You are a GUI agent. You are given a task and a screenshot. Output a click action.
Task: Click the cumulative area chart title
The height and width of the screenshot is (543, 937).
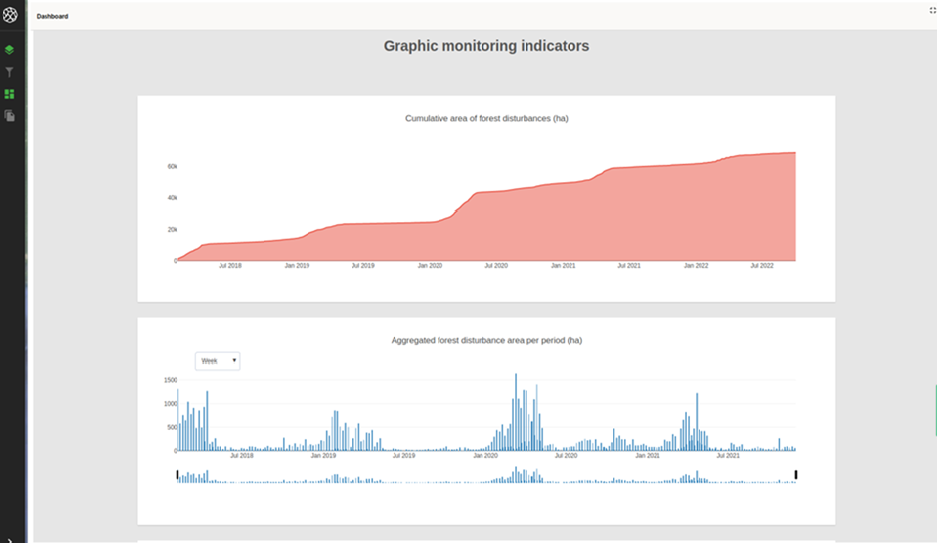point(486,119)
